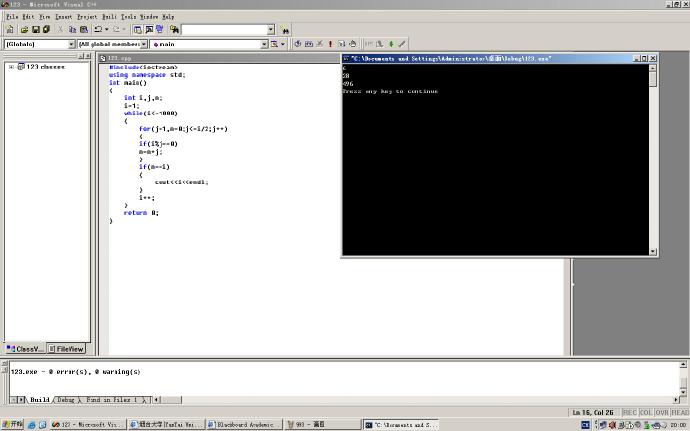
Task: Click the Stop Build icon
Action: click(320, 44)
